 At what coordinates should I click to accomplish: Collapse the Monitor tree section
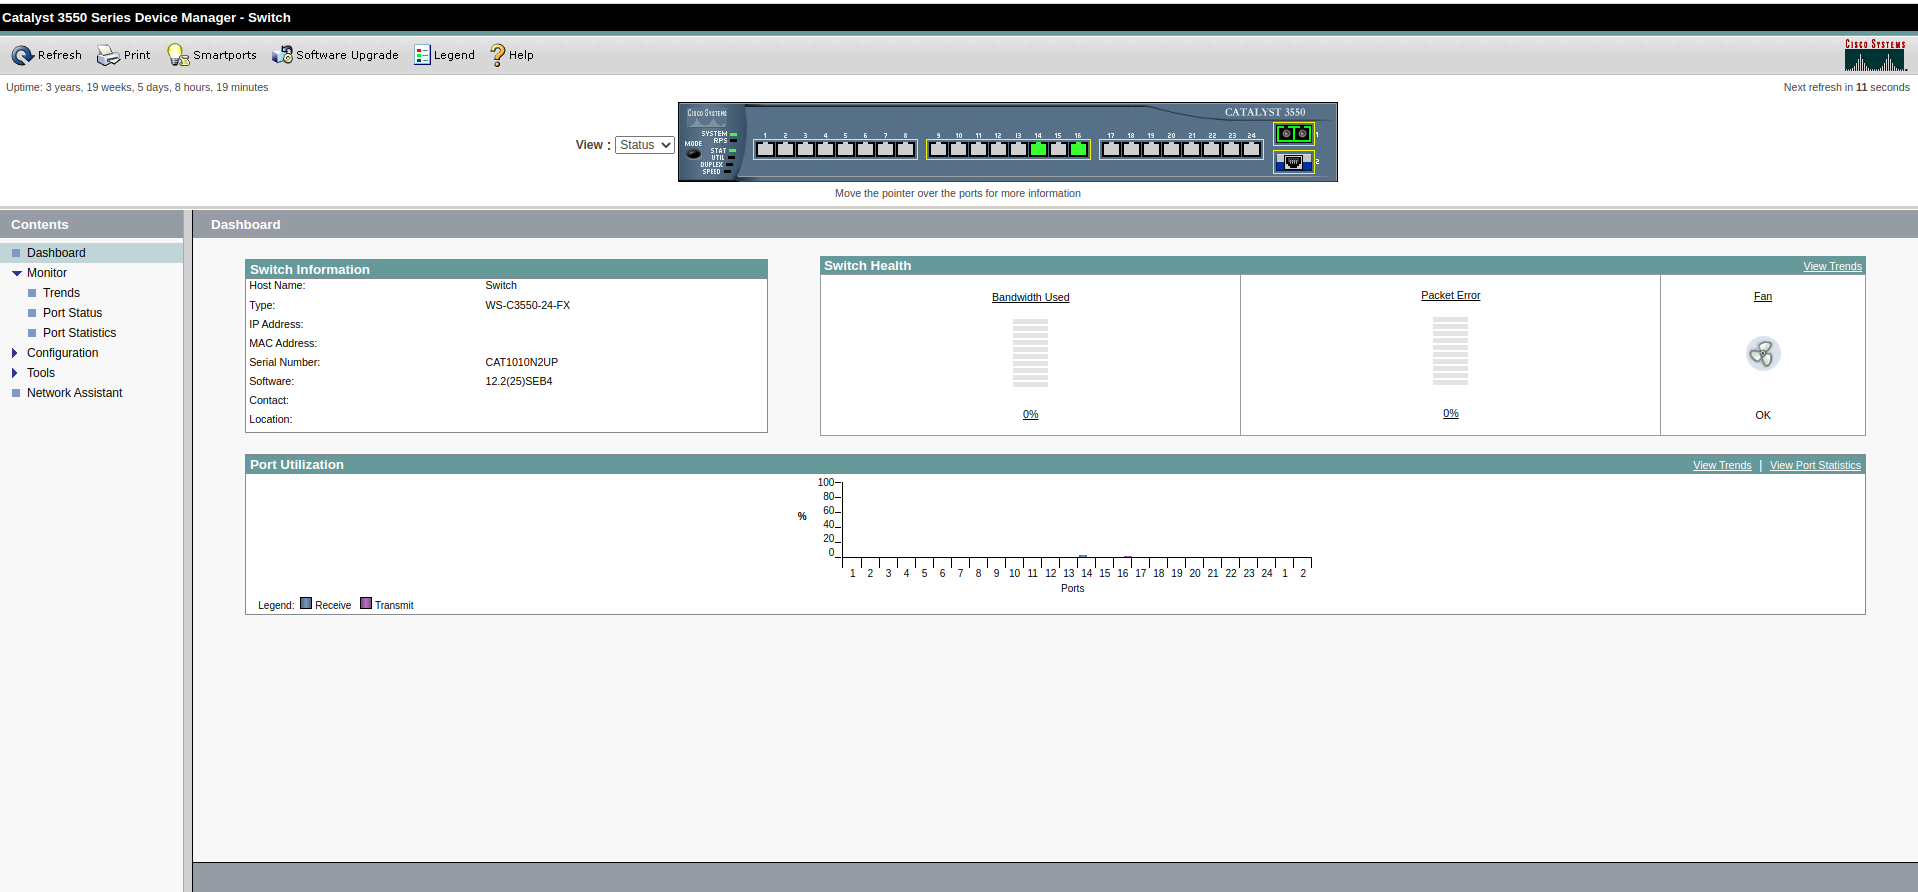[x=16, y=273]
